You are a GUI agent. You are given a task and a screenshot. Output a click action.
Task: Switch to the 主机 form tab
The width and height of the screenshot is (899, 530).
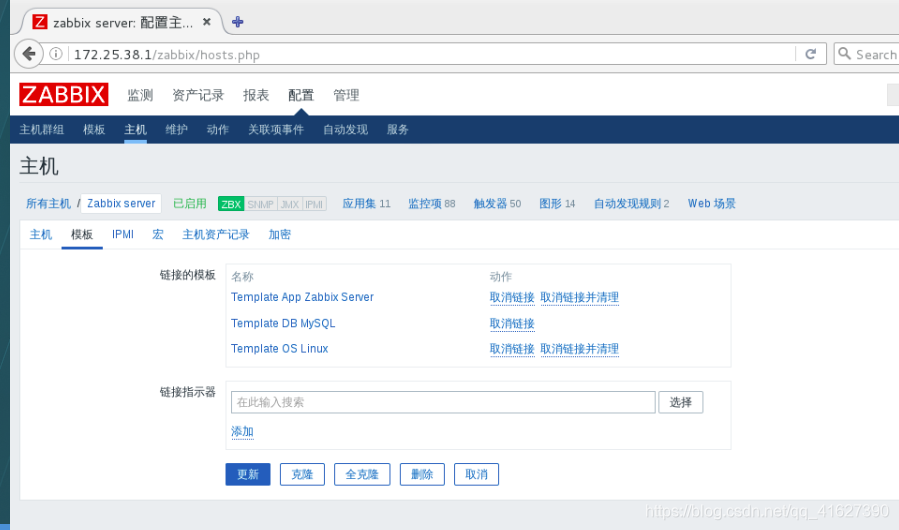(x=41, y=235)
